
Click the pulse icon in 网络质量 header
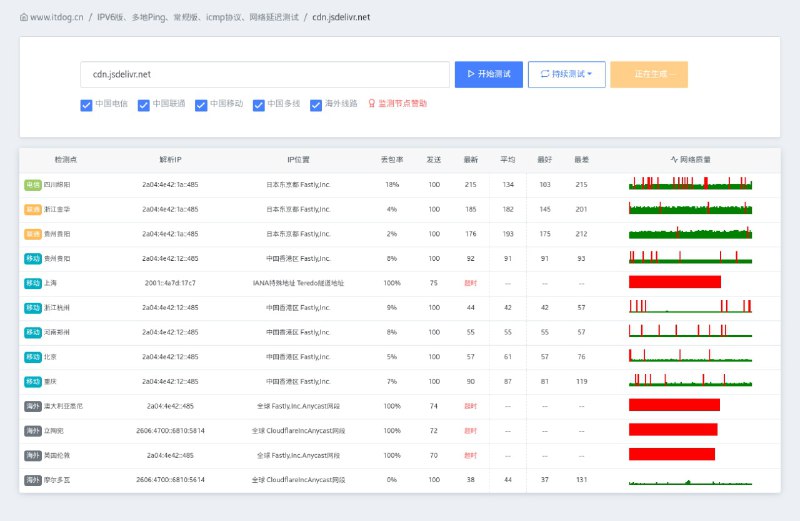point(674,160)
